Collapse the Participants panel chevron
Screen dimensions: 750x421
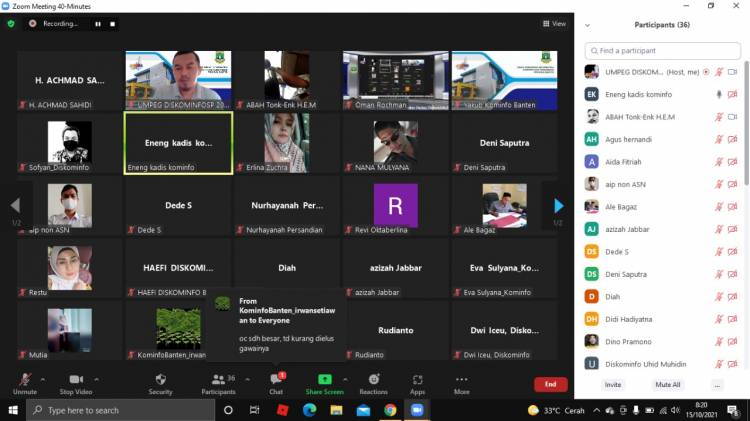click(x=587, y=25)
